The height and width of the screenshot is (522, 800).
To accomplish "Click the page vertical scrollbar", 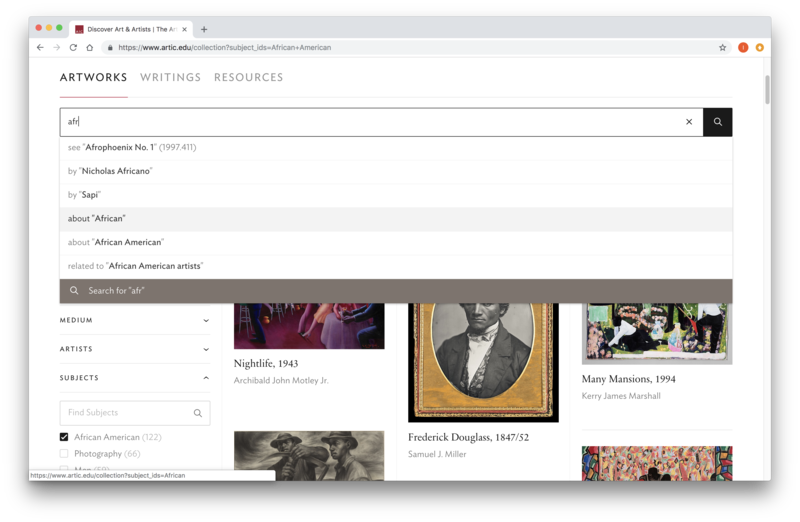I will click(x=767, y=89).
